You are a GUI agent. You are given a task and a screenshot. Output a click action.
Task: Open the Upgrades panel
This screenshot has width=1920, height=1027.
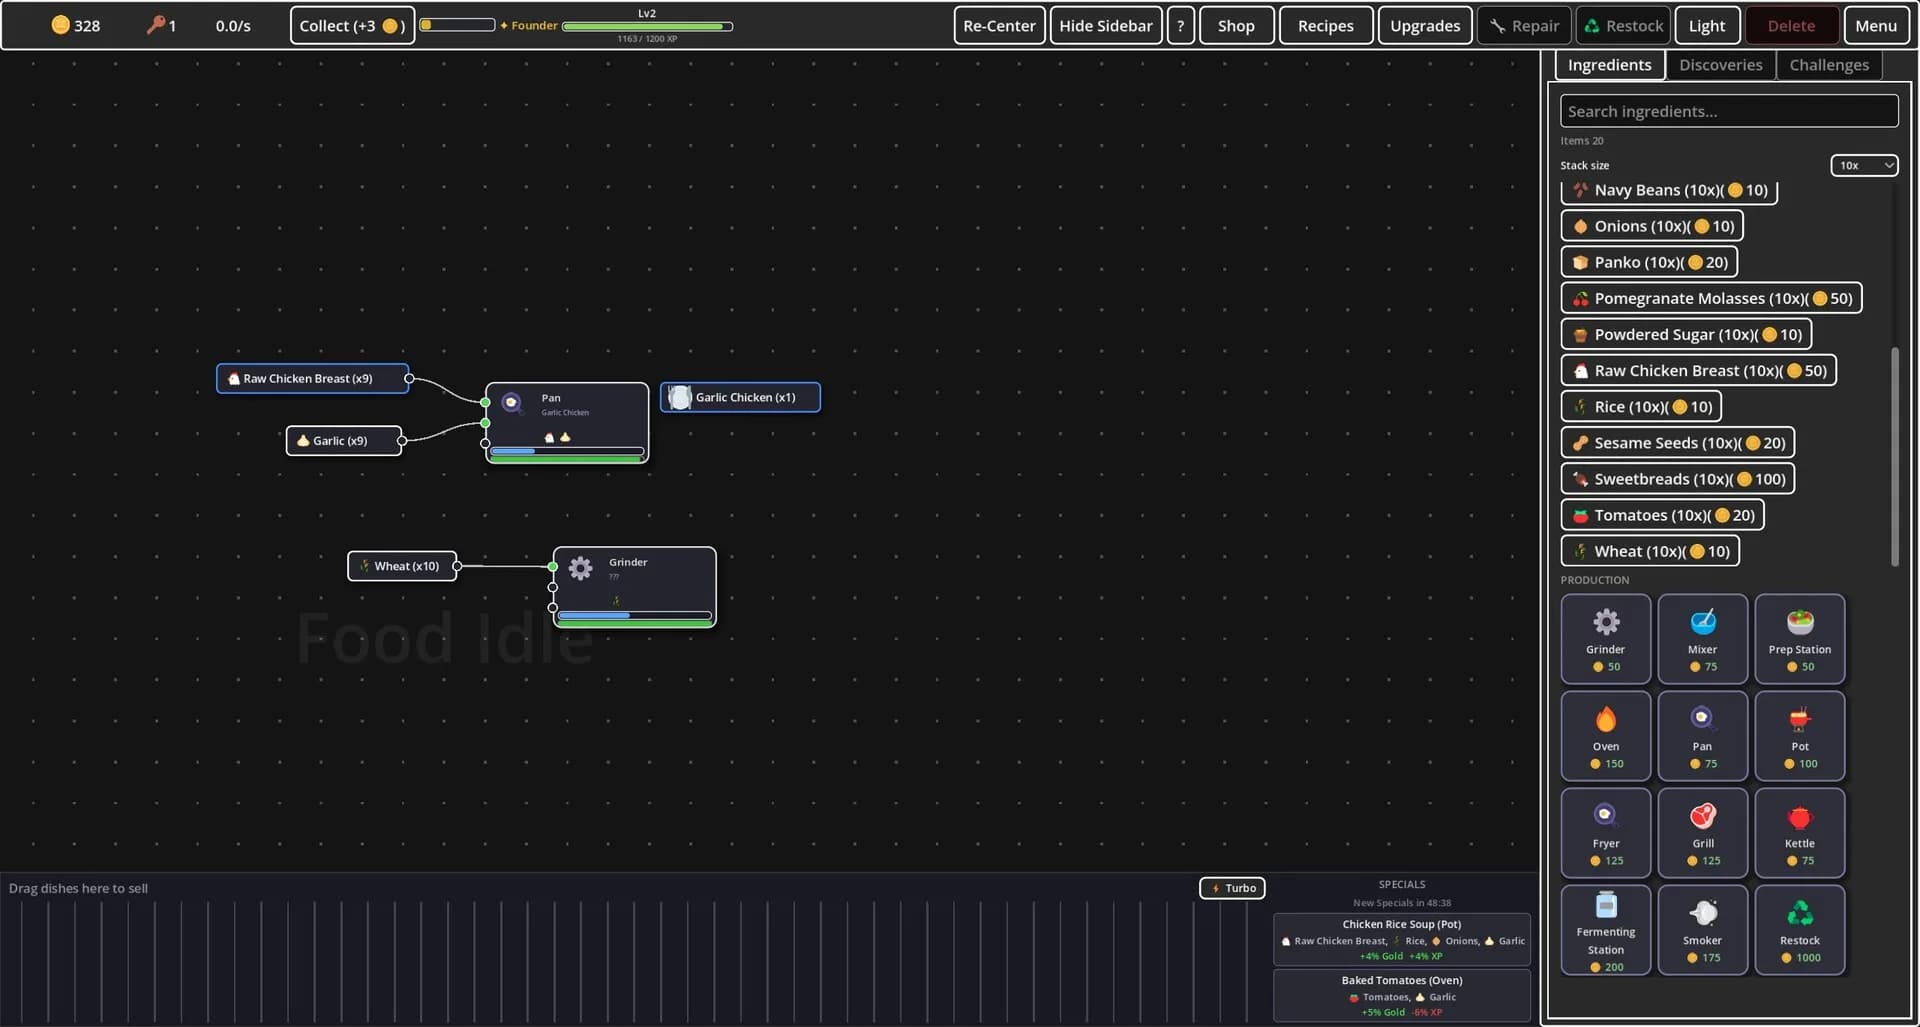click(x=1424, y=26)
